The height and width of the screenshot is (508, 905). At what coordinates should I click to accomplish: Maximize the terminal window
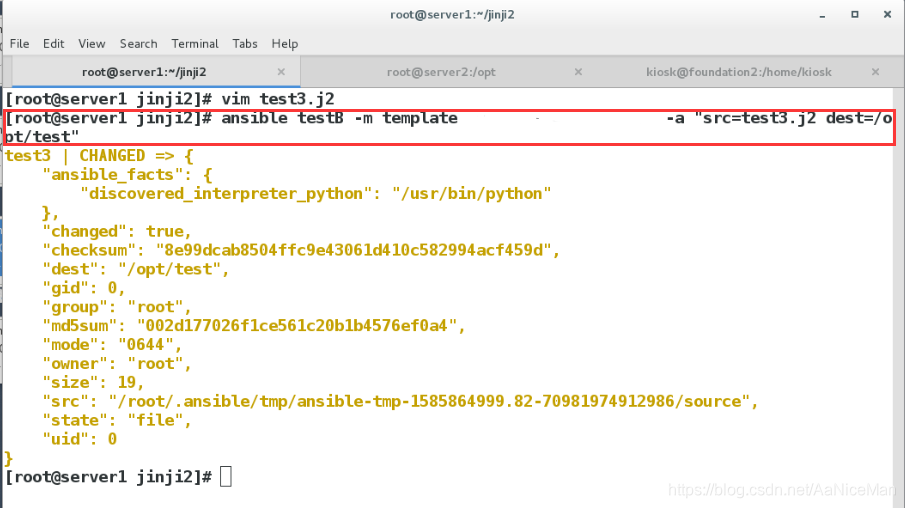(x=855, y=14)
